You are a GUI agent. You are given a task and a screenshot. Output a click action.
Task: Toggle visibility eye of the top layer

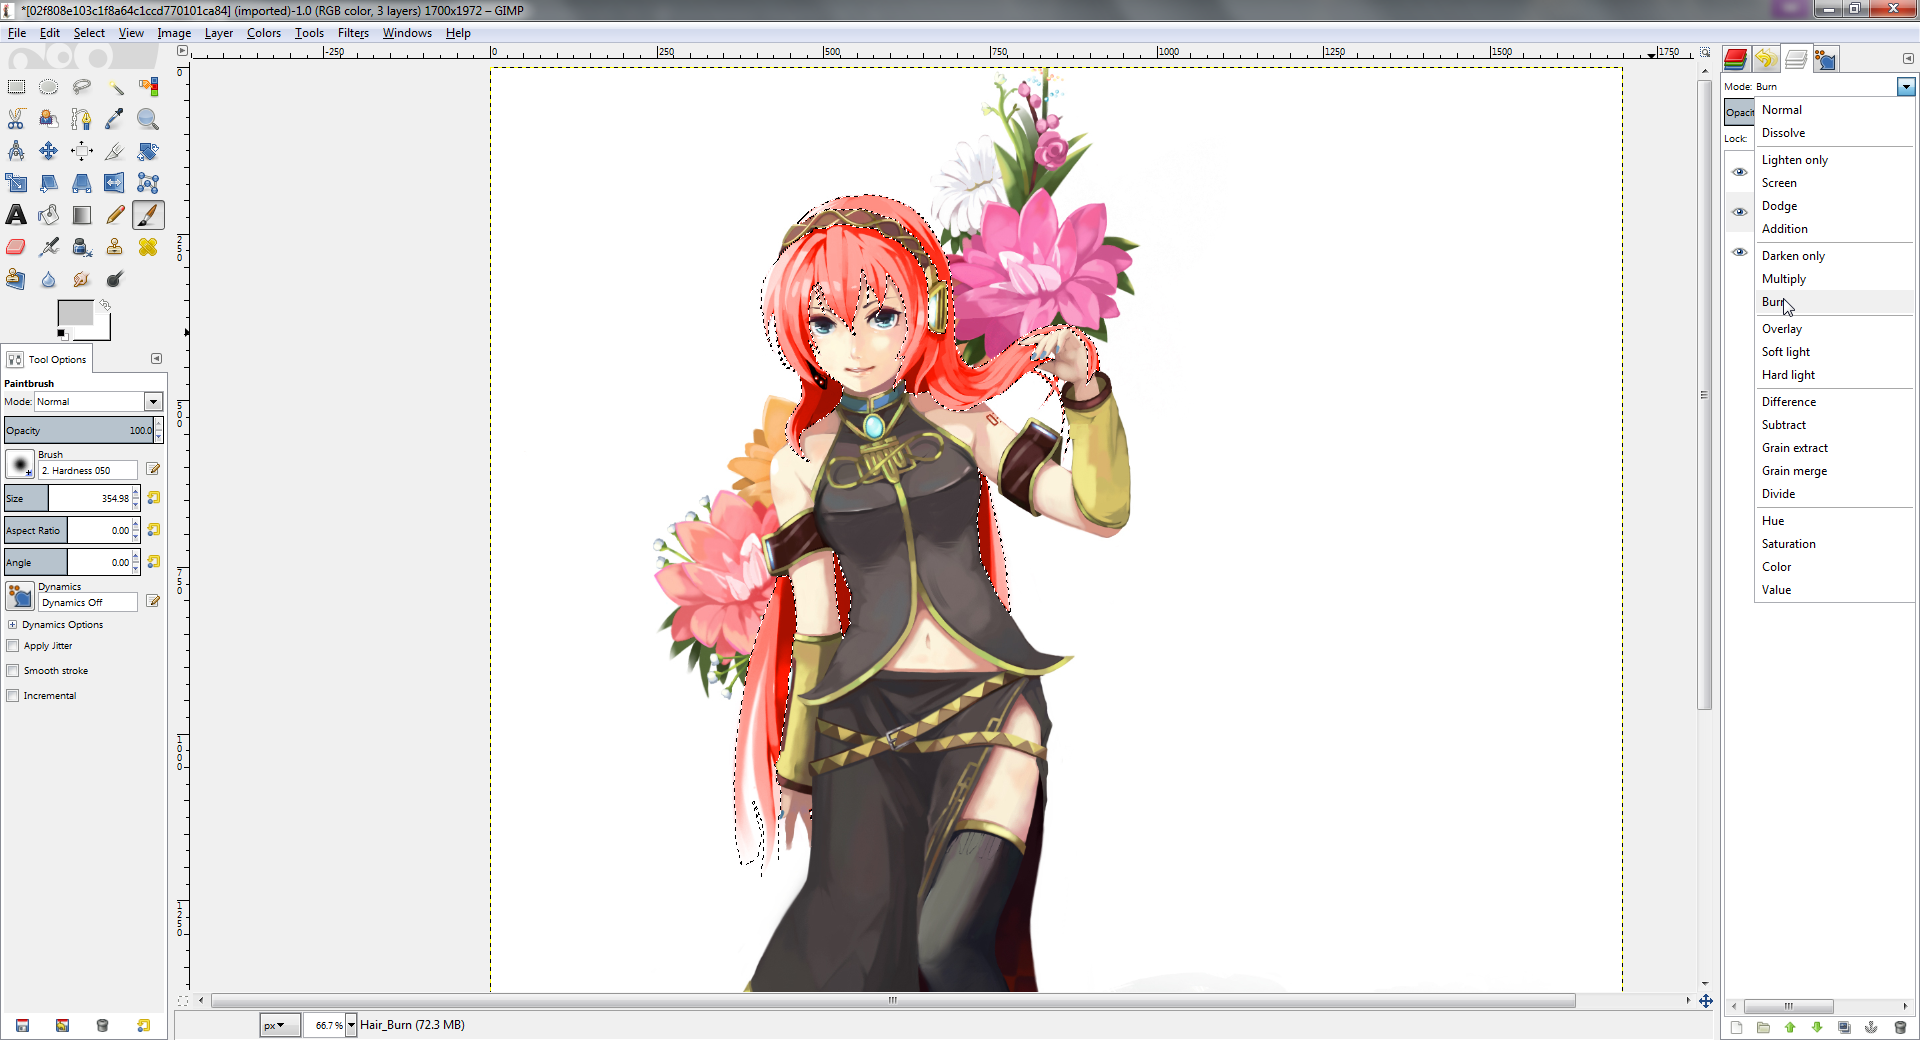tap(1739, 172)
